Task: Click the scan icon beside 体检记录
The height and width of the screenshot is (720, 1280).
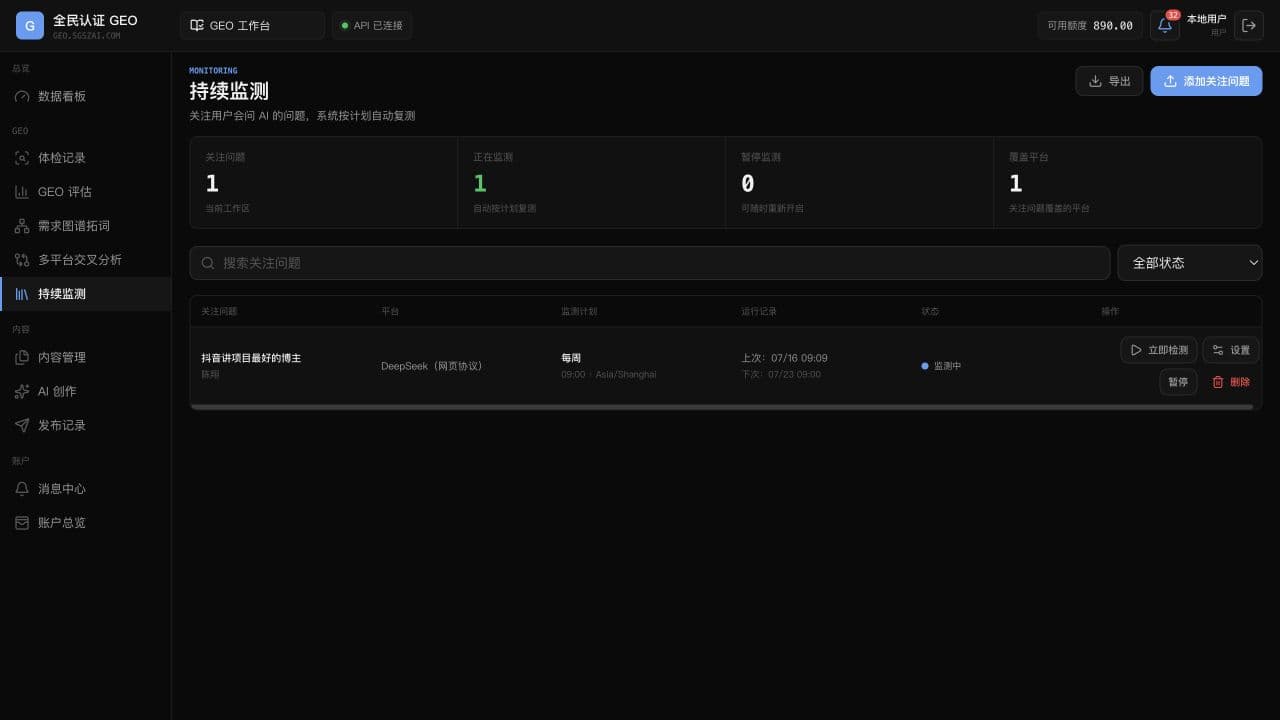Action: 22,158
